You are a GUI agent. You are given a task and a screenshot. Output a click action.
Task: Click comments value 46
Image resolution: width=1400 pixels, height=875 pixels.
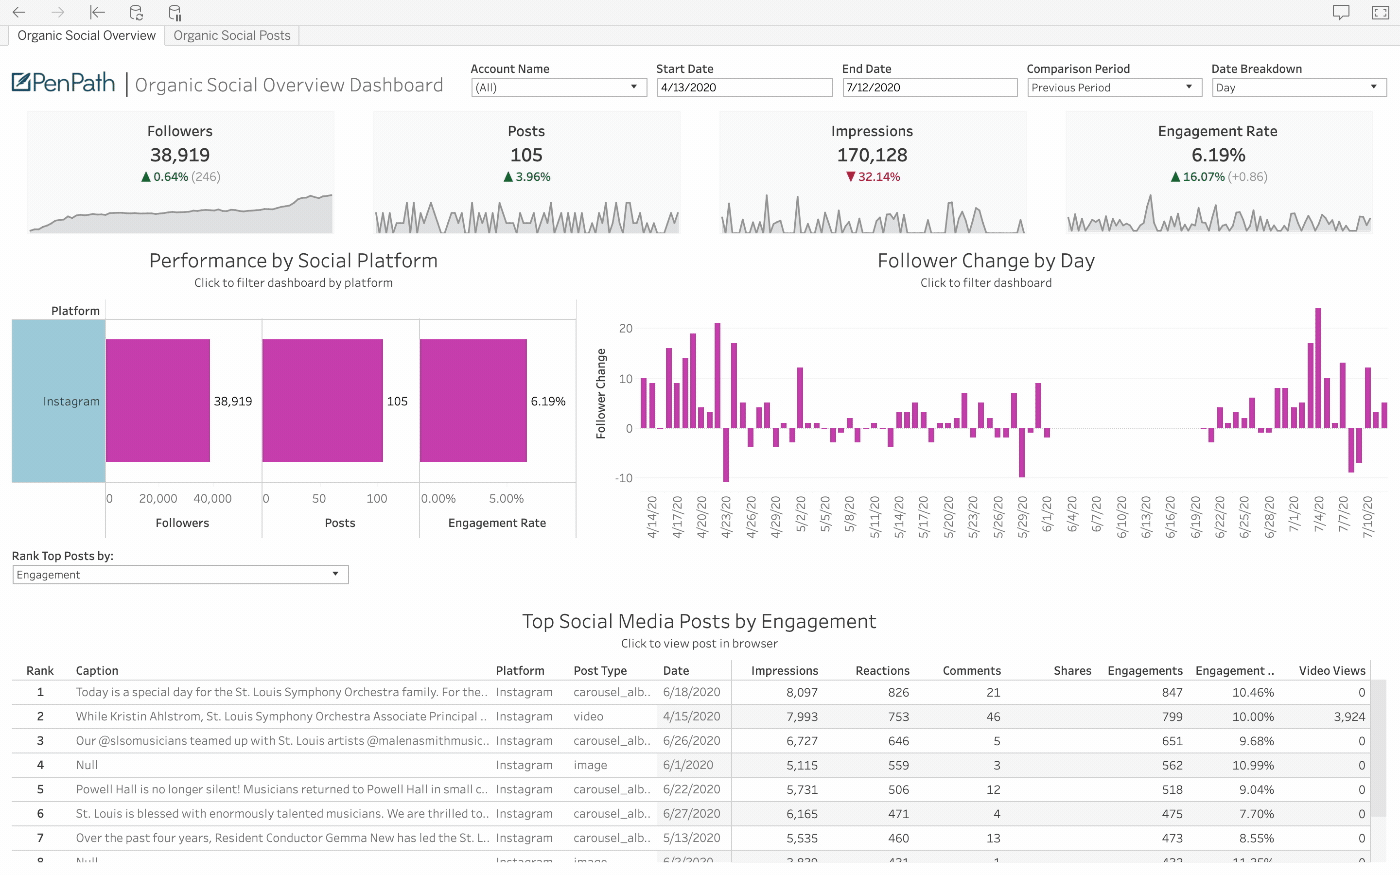993,717
